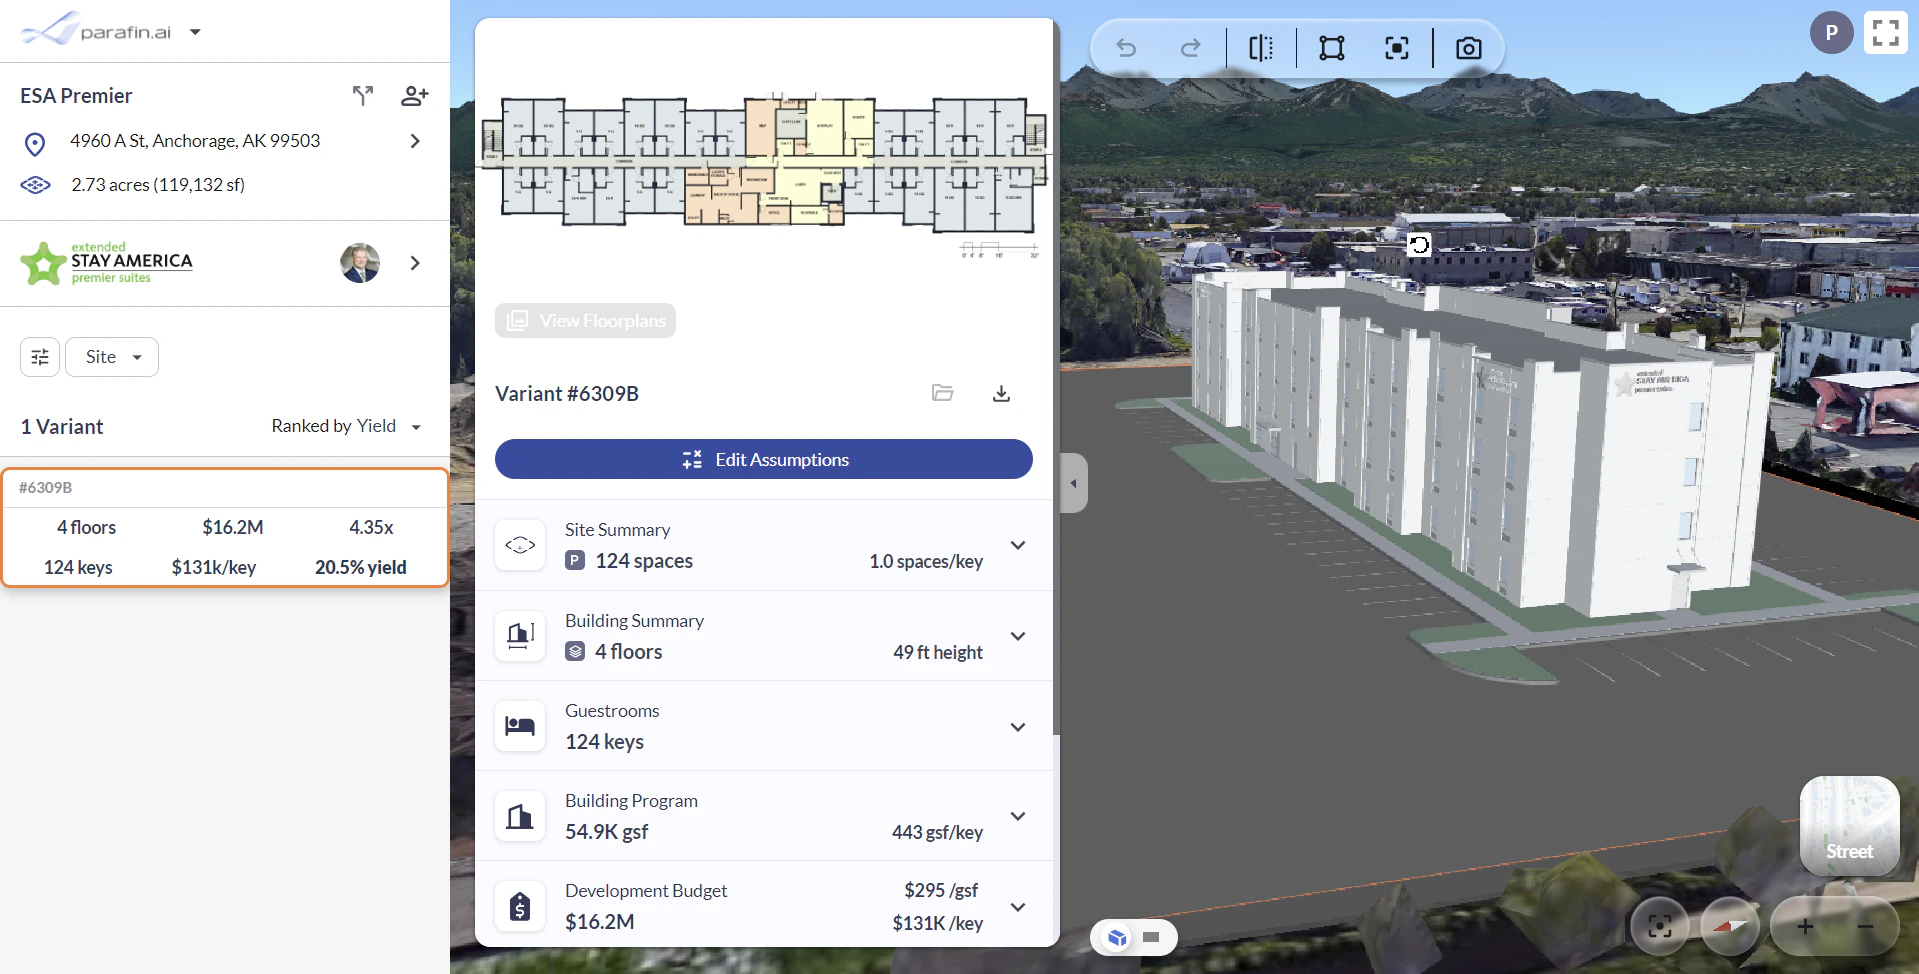Expand Development Budget section
This screenshot has height=974, width=1919.
1018,907
